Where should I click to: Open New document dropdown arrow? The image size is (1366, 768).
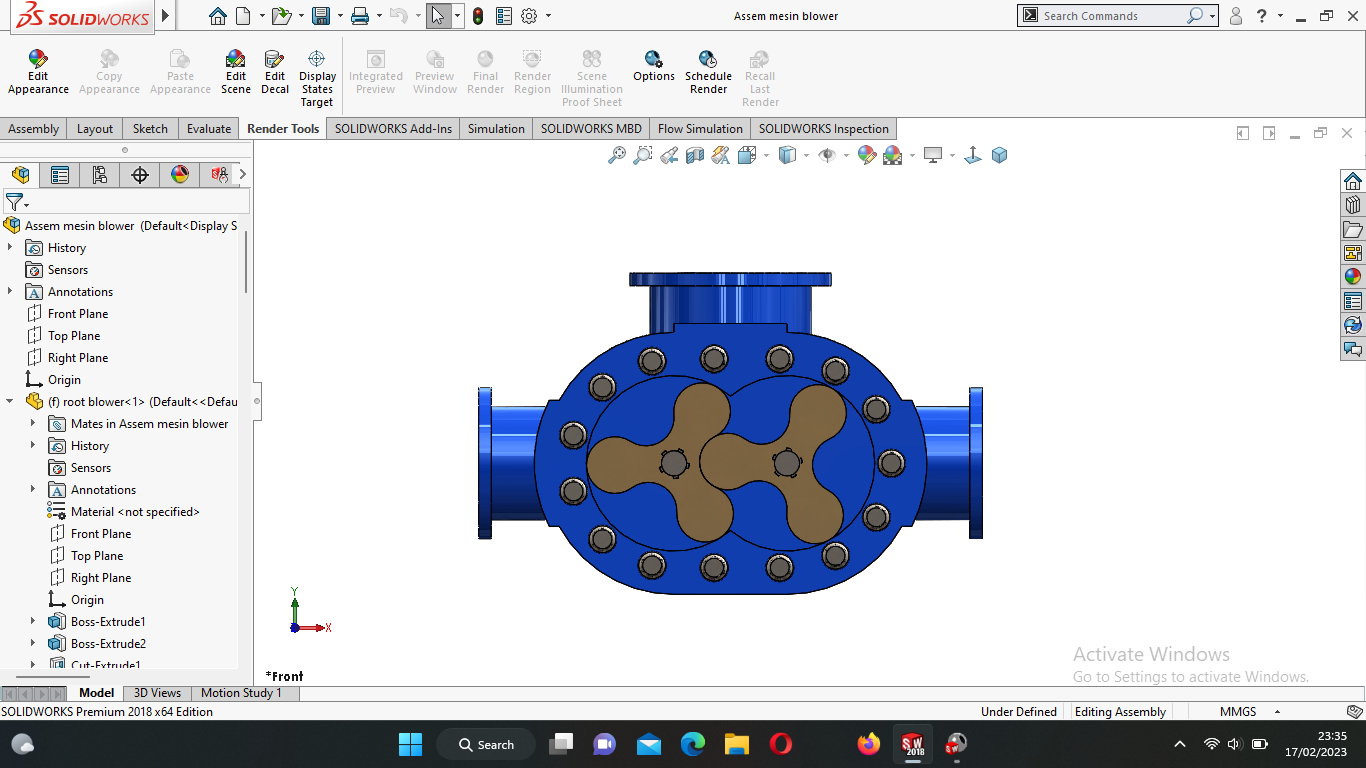(262, 16)
